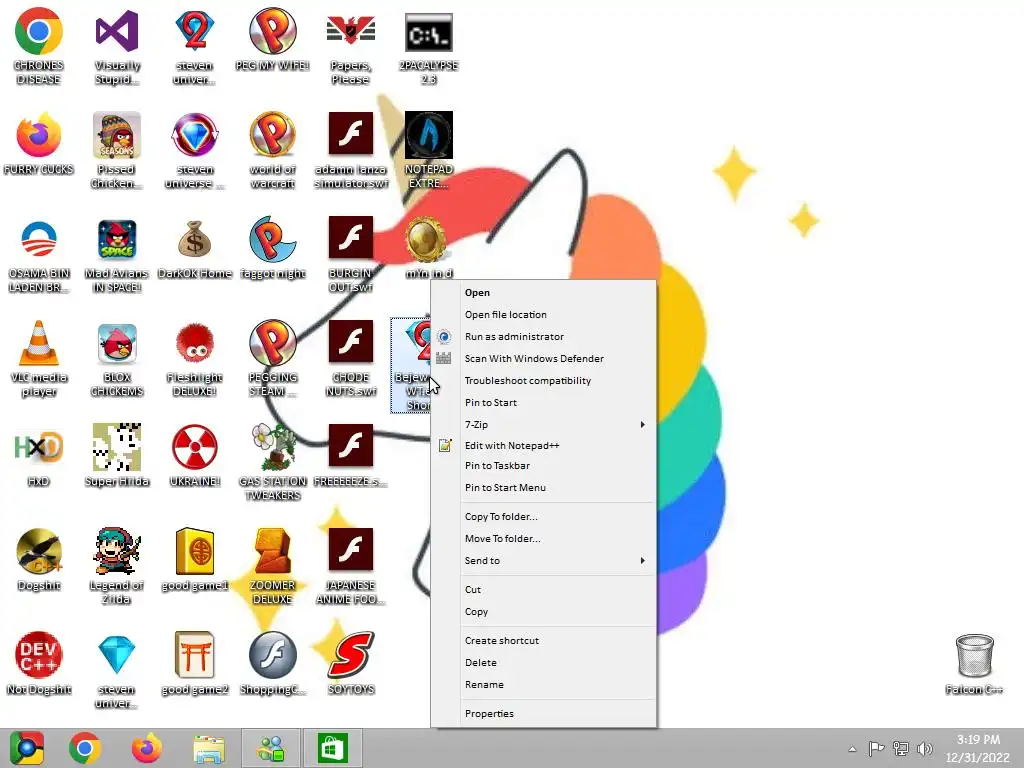This screenshot has width=1024, height=768.
Task: Choose Delete from the context menu
Action: (x=544, y=663)
